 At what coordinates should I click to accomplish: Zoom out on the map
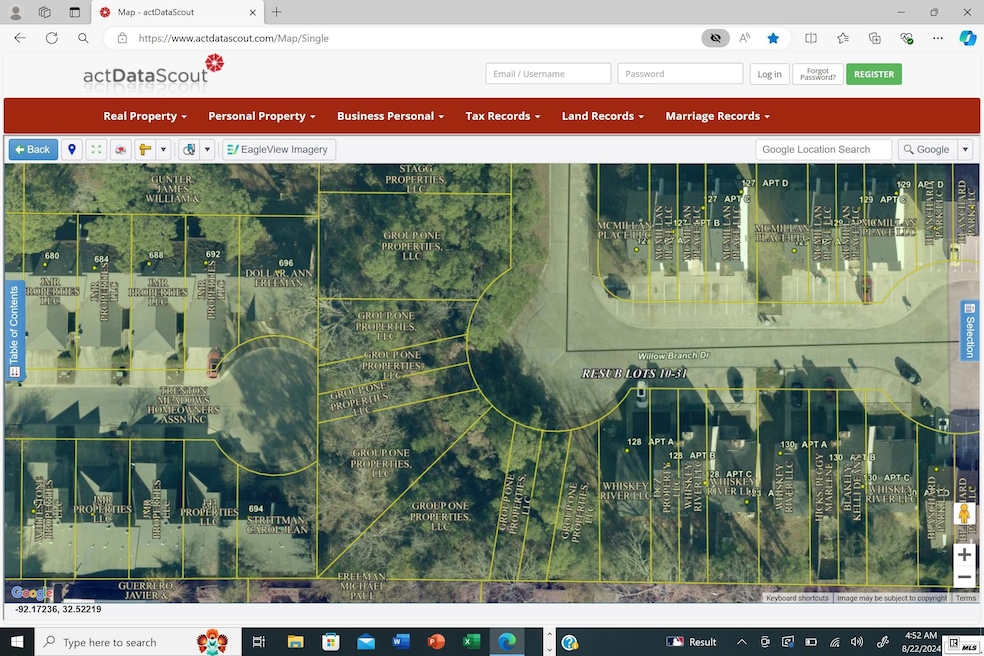tap(964, 577)
